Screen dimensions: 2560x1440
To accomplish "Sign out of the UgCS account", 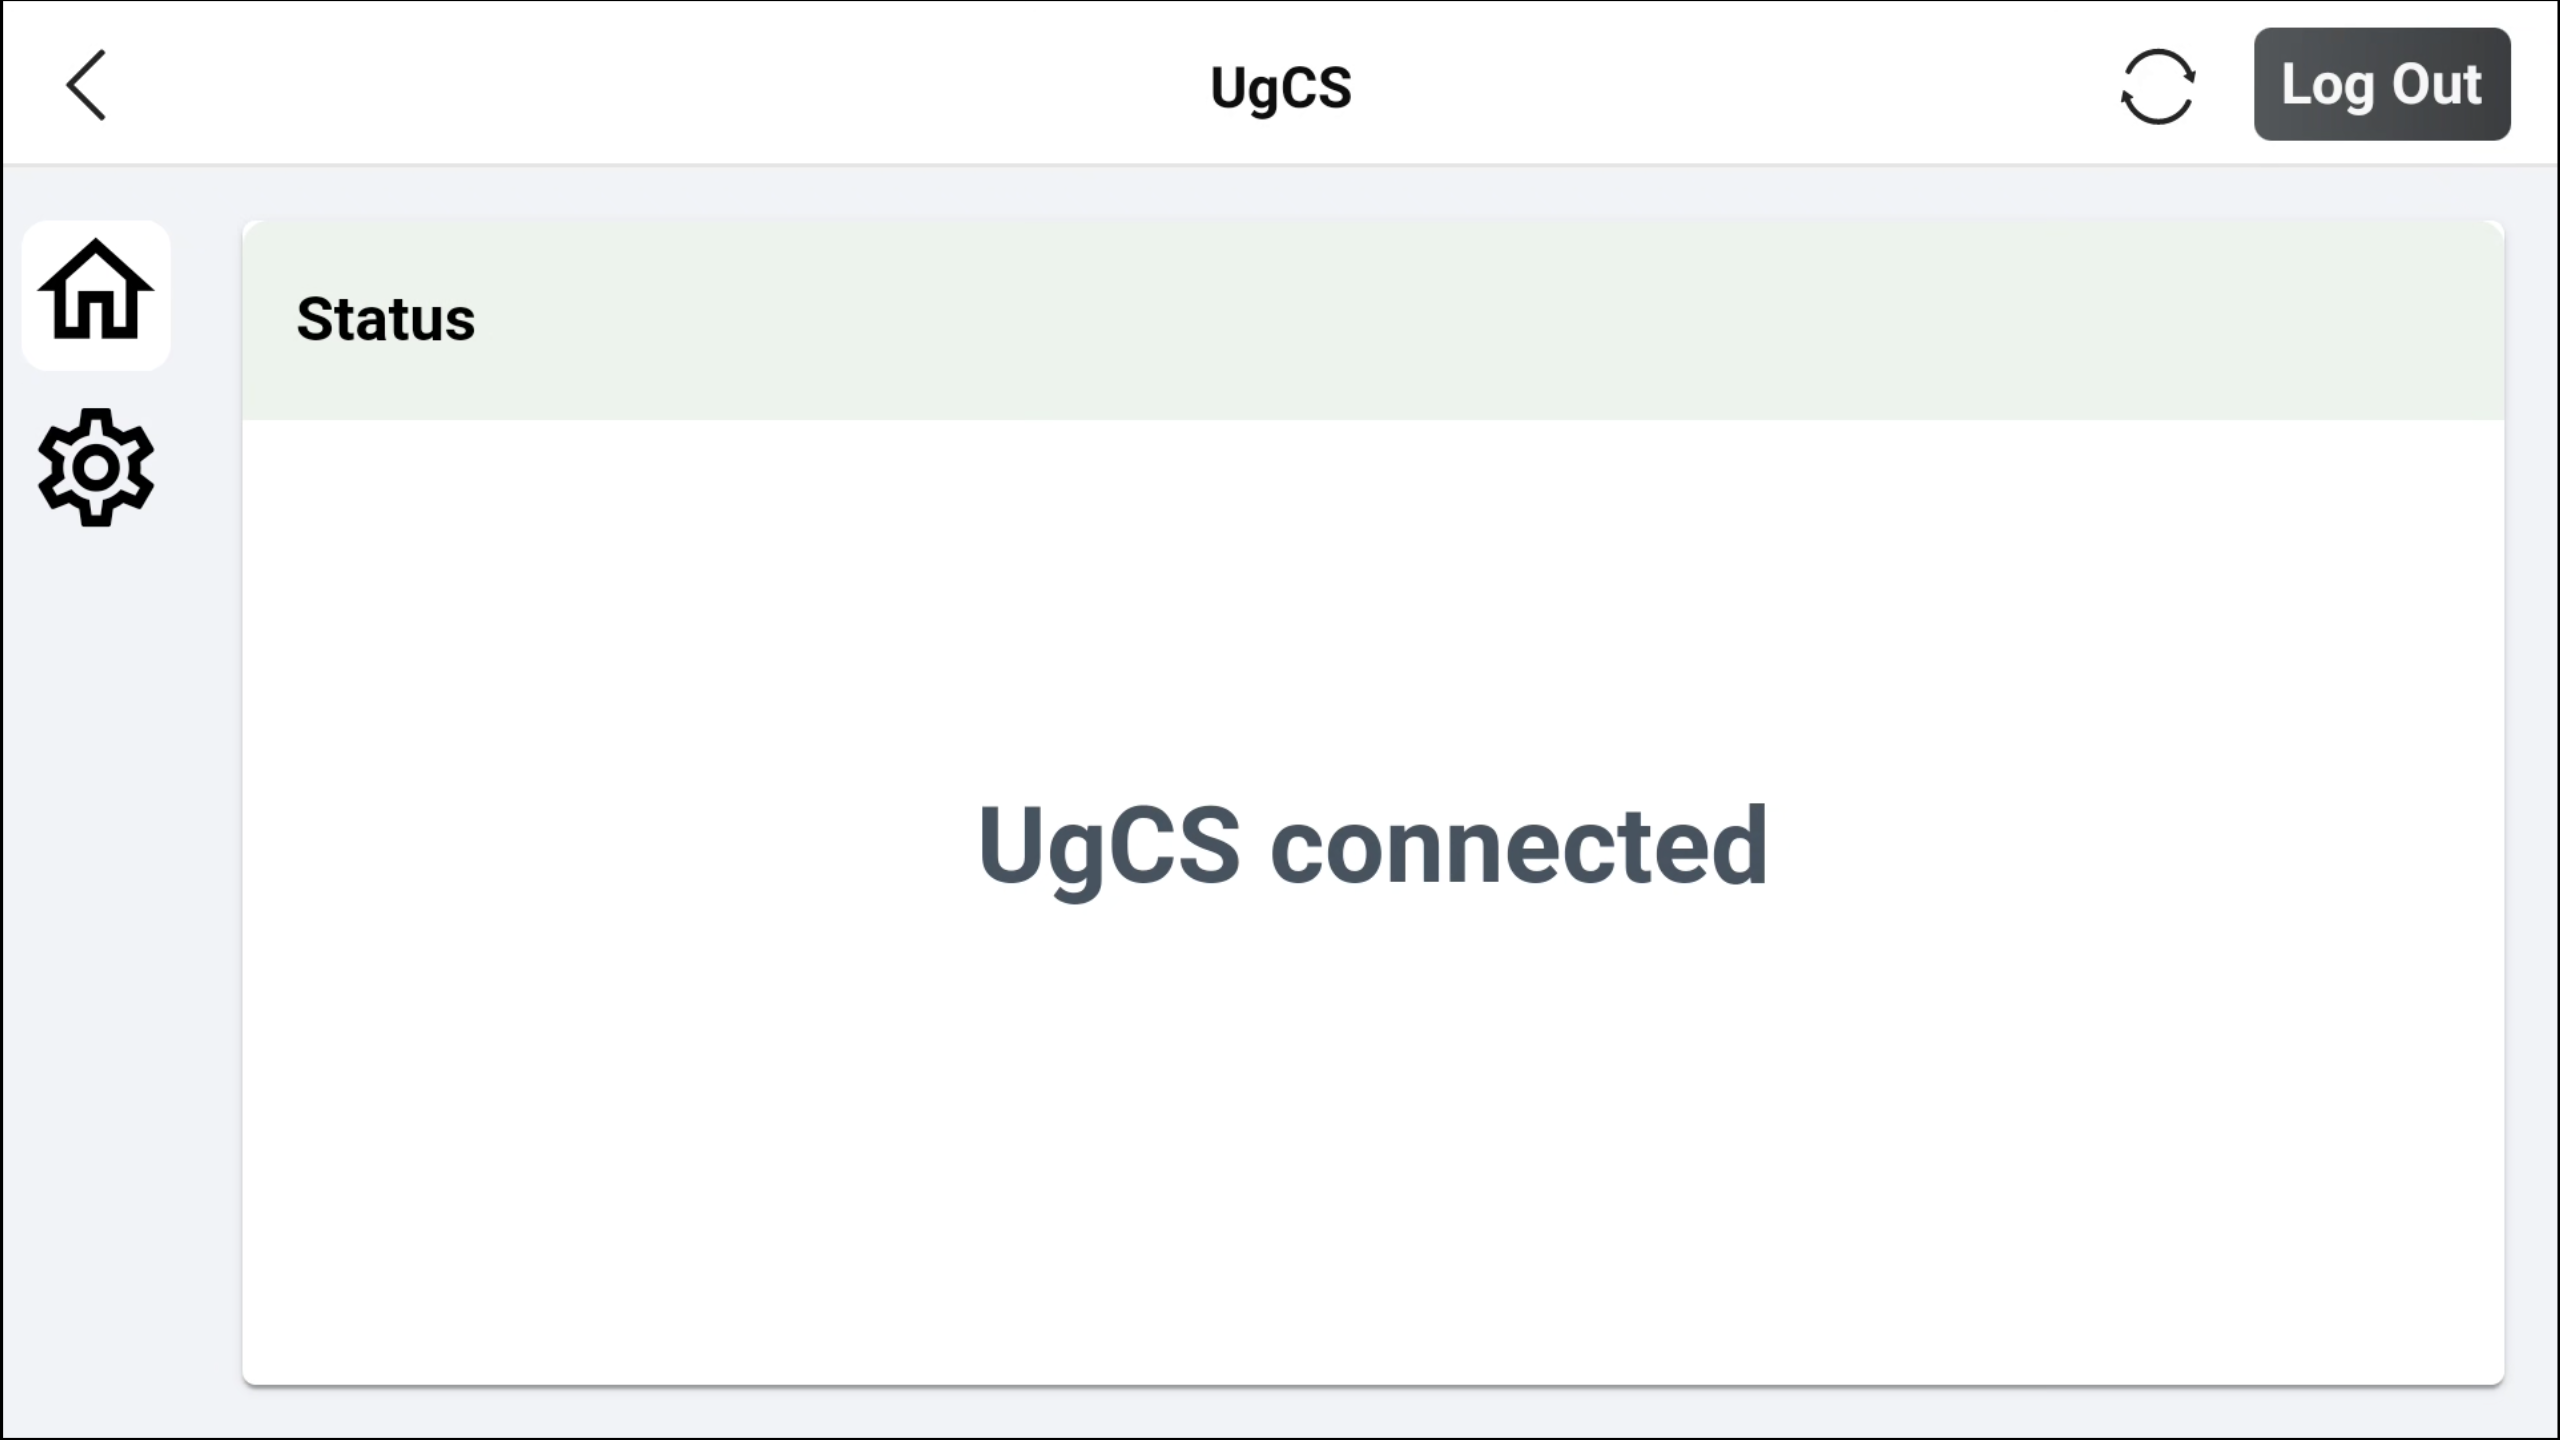I will click(x=2381, y=85).
